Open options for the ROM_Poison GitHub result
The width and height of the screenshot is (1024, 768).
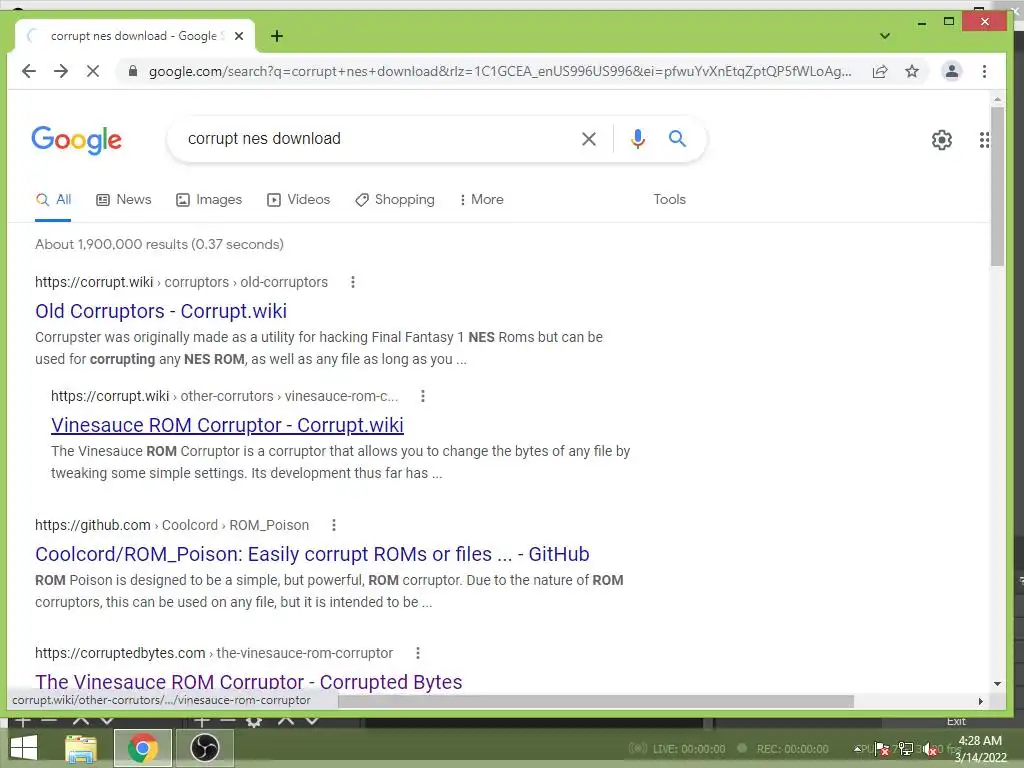[334, 525]
